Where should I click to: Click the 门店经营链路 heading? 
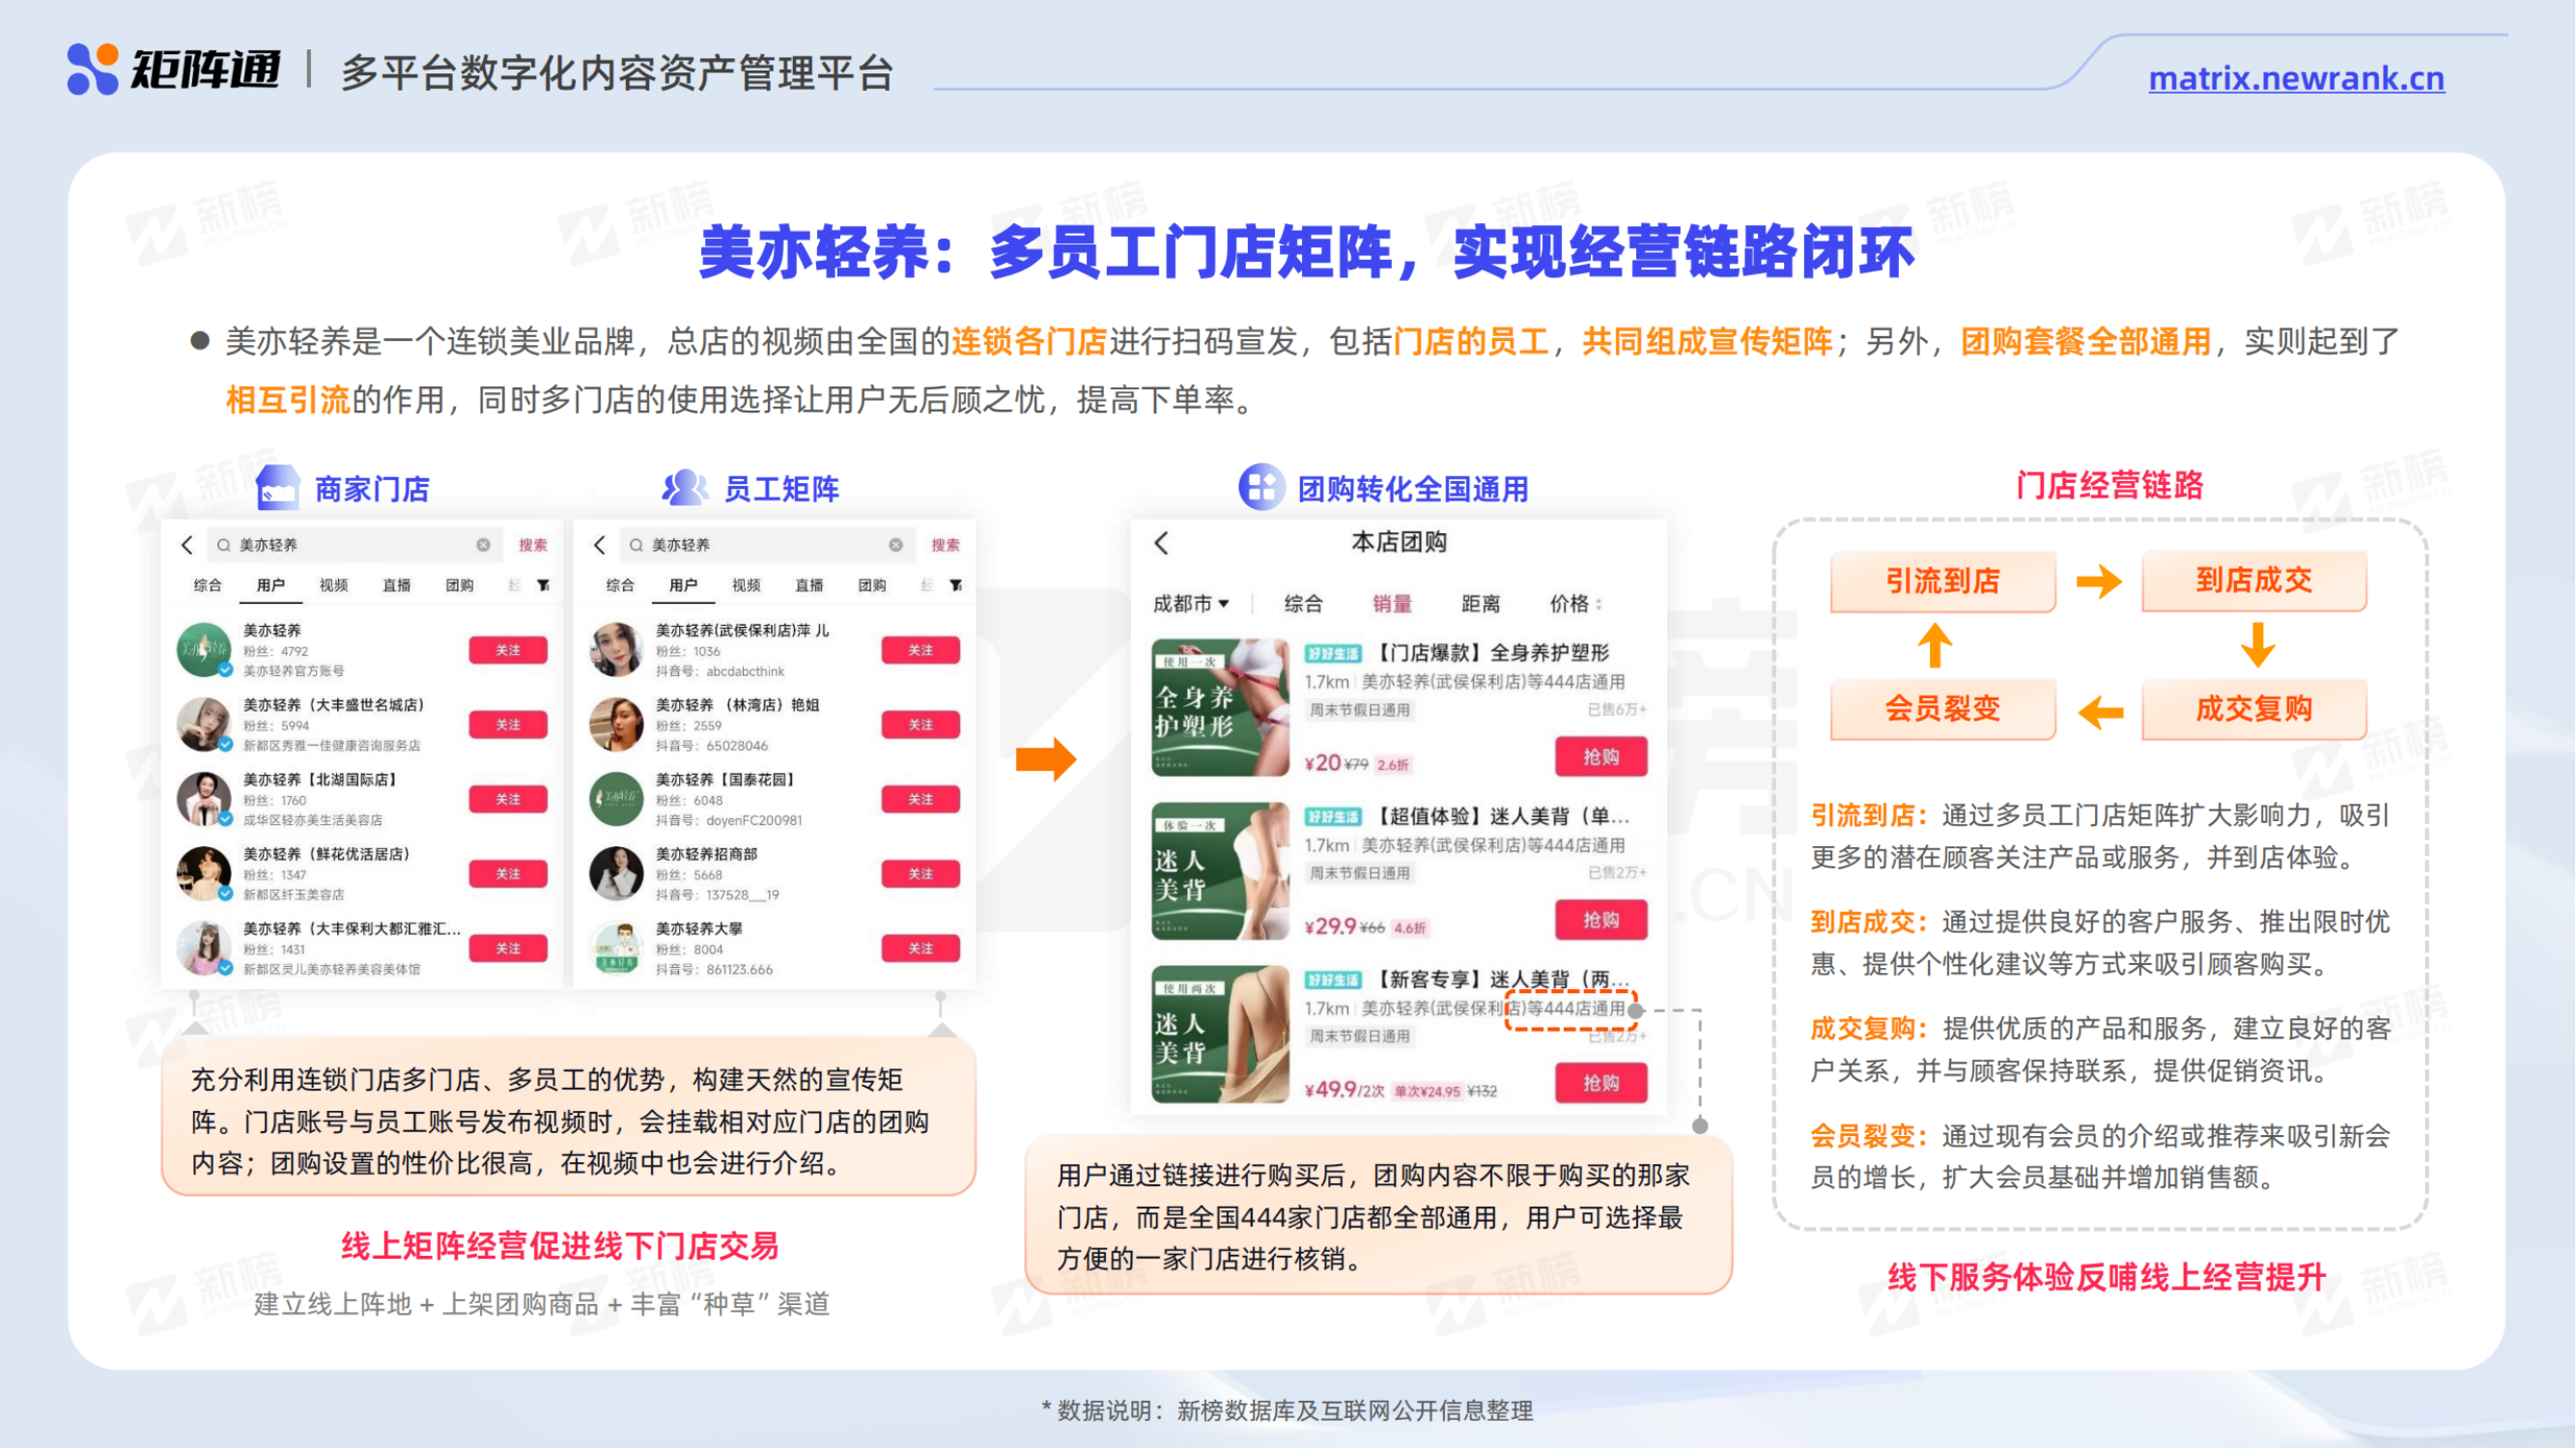click(2111, 486)
